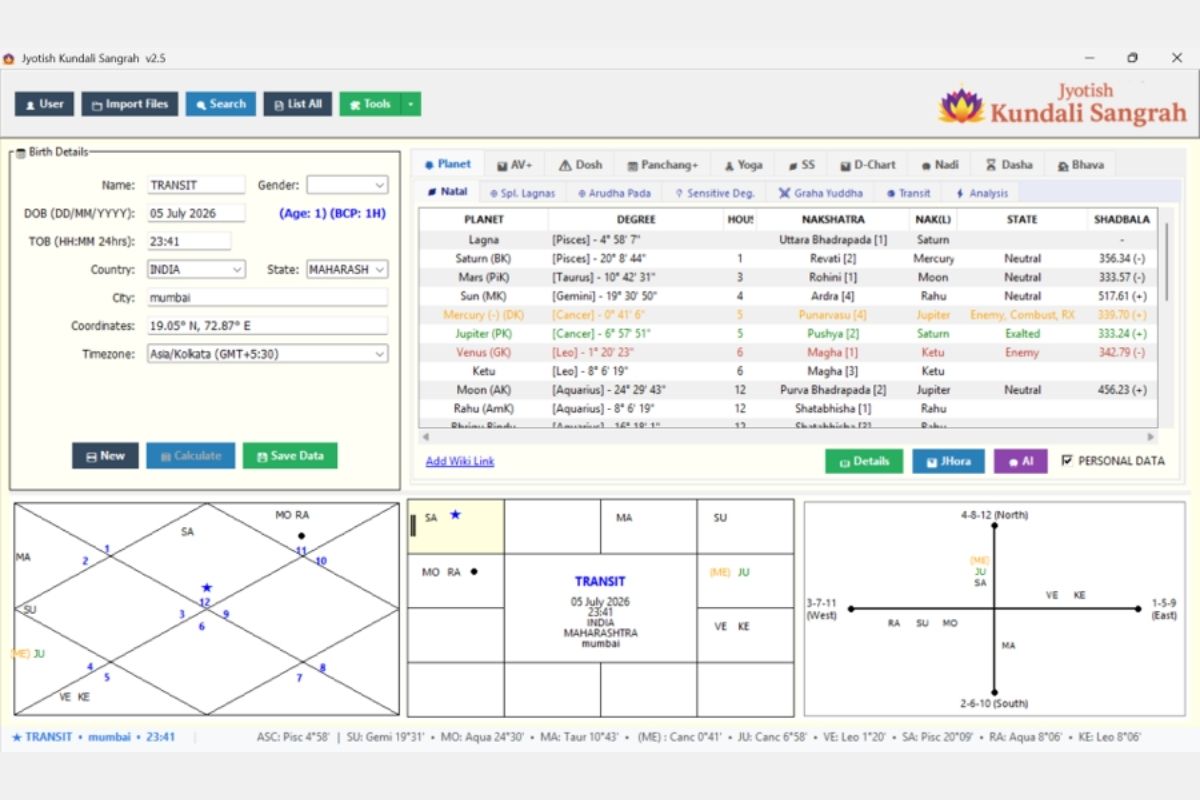Open the Gender dropdown
The height and width of the screenshot is (800, 1200).
pyautogui.click(x=347, y=185)
